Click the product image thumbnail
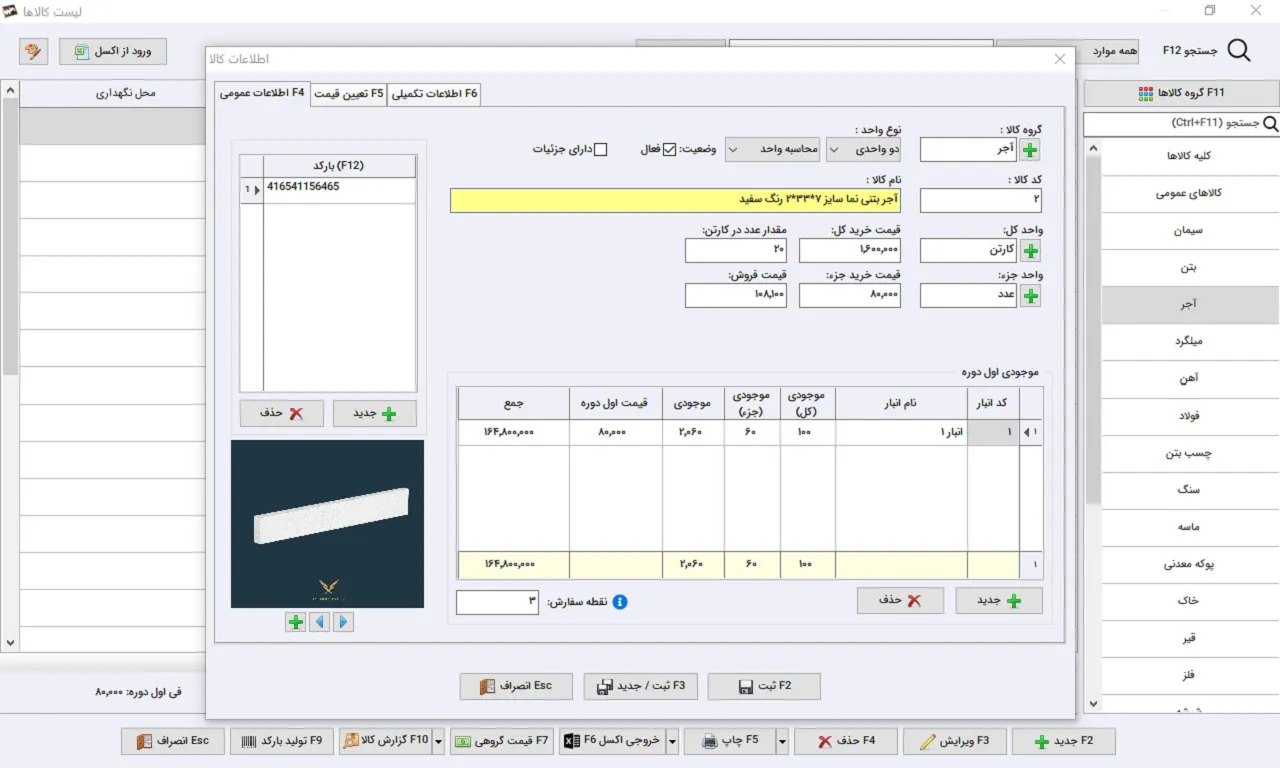 (x=327, y=524)
